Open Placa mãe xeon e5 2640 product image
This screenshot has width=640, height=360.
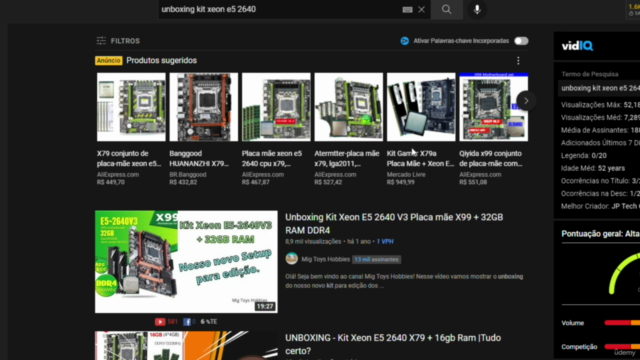[276, 107]
